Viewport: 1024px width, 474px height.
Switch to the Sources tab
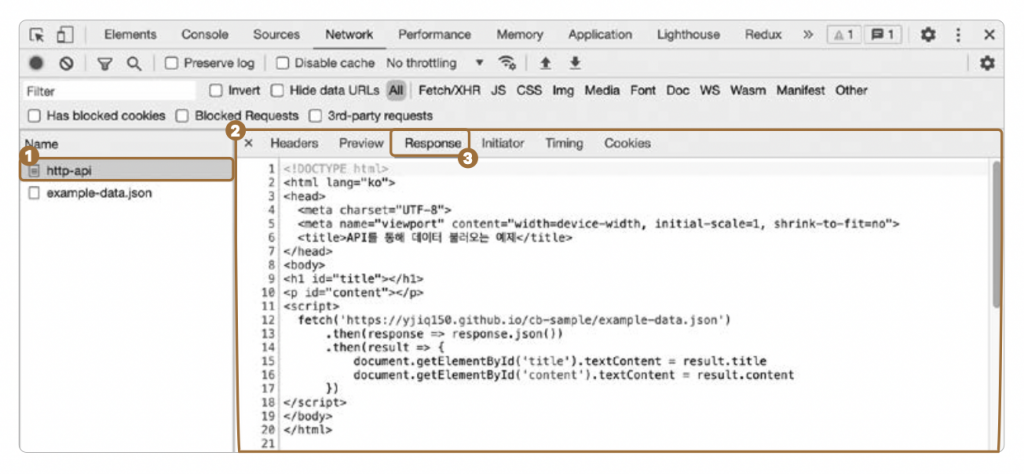coord(276,35)
